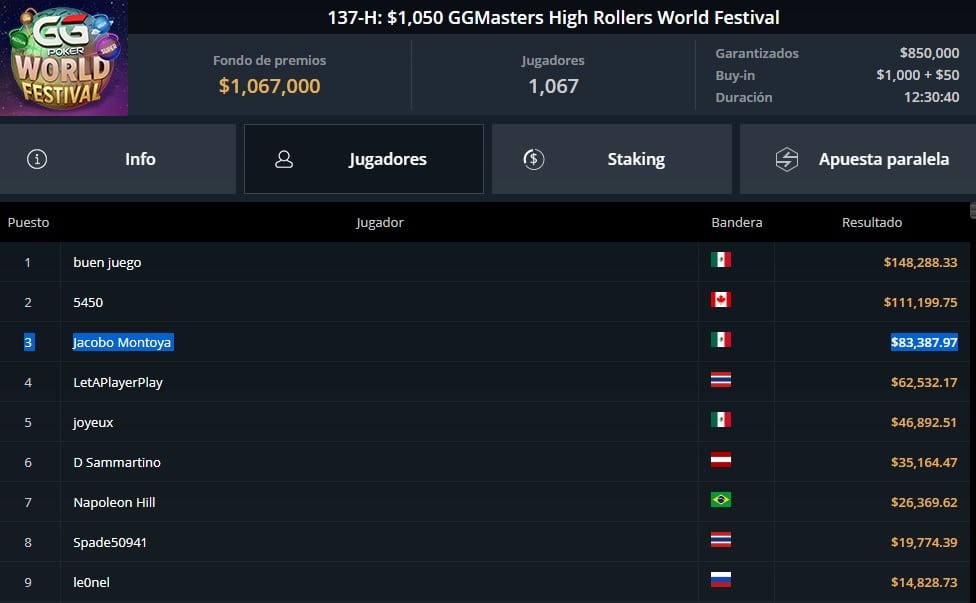Screen dimensions: 976x603
Task: Click the result $46,892.51
Action: (924, 423)
